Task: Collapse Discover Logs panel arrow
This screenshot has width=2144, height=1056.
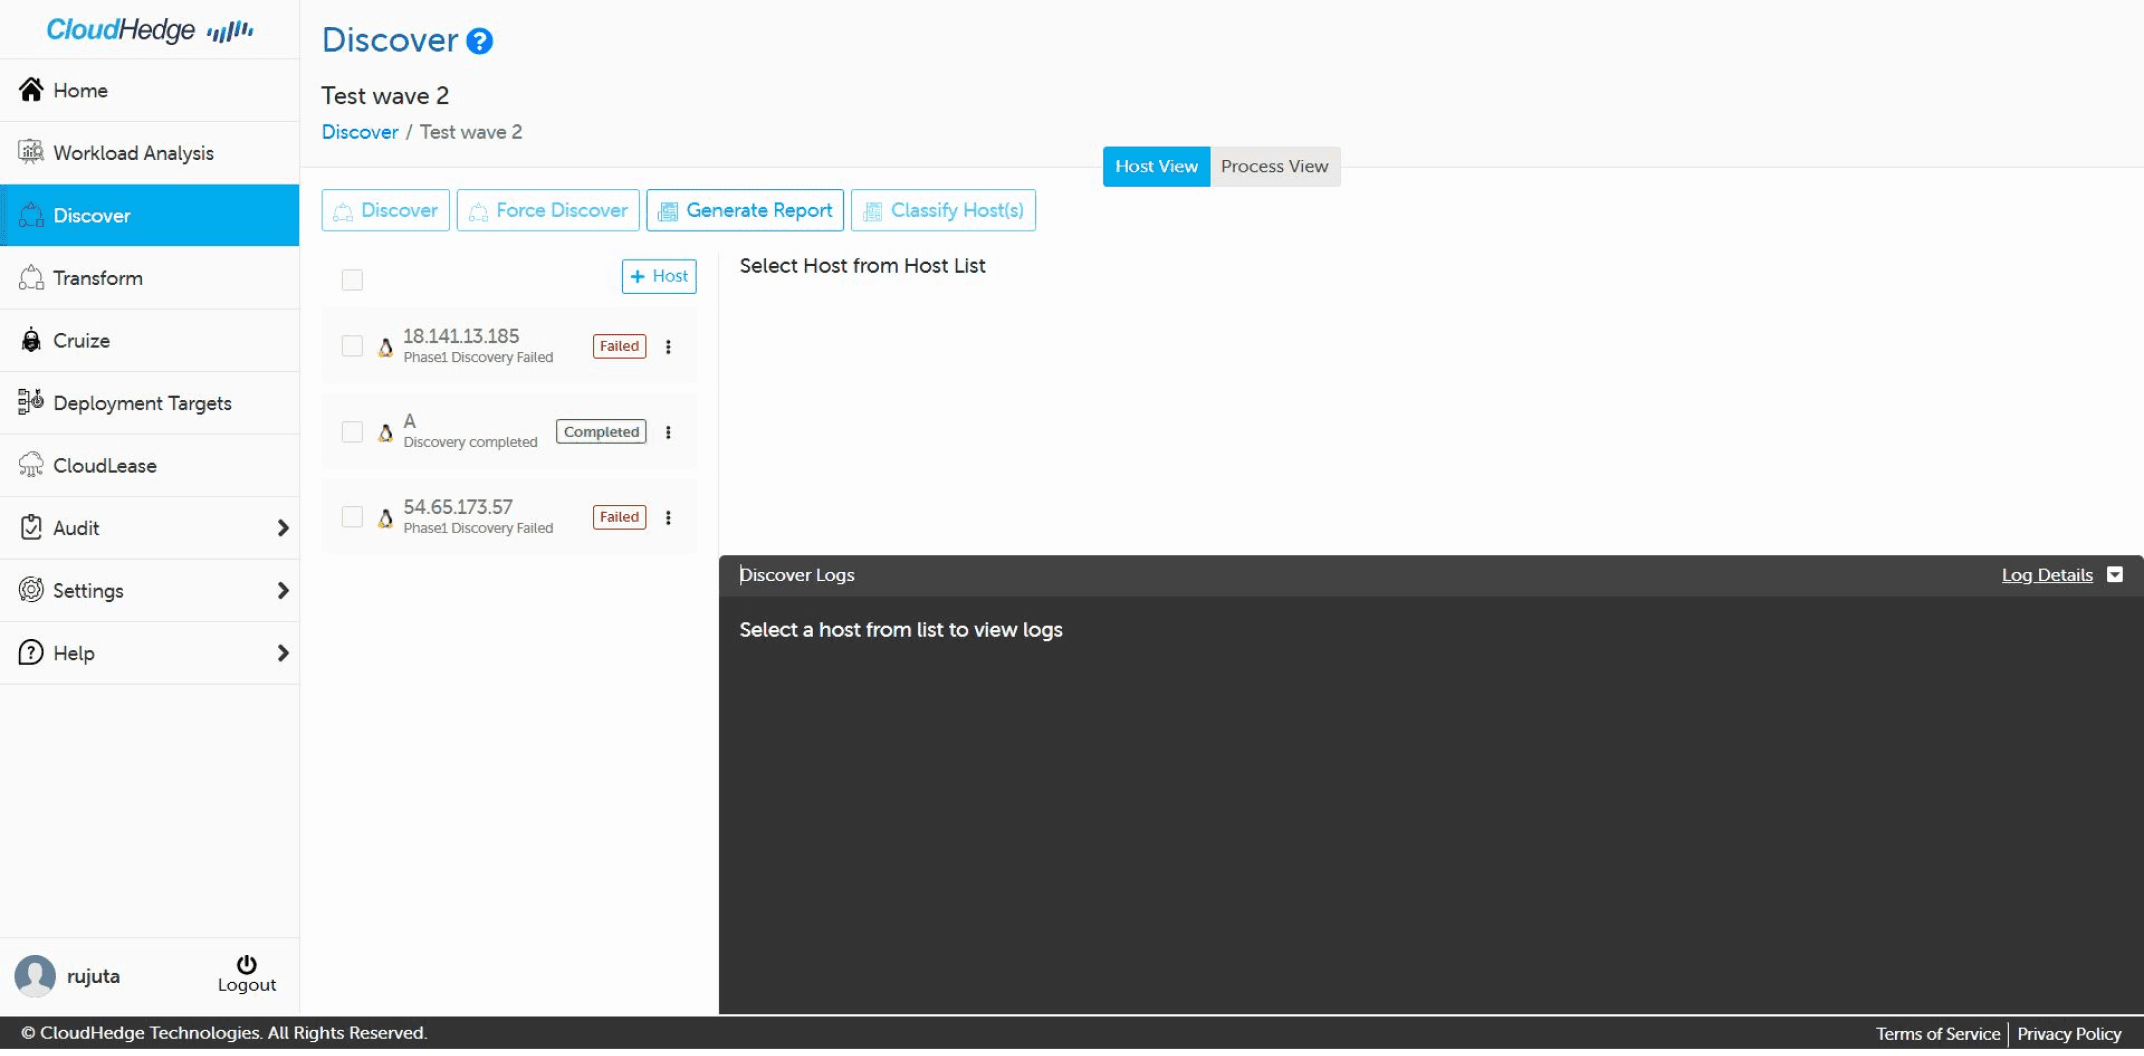Action: [2115, 575]
